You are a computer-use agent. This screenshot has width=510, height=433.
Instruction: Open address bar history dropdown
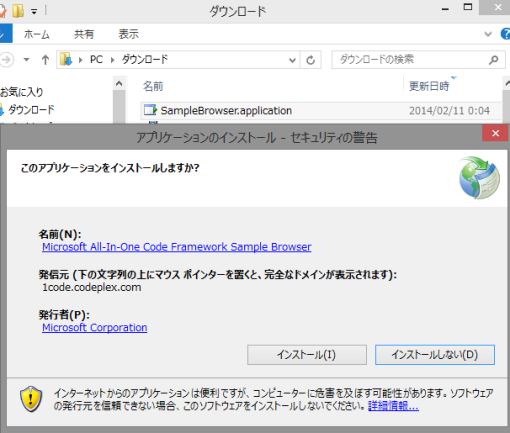point(292,60)
